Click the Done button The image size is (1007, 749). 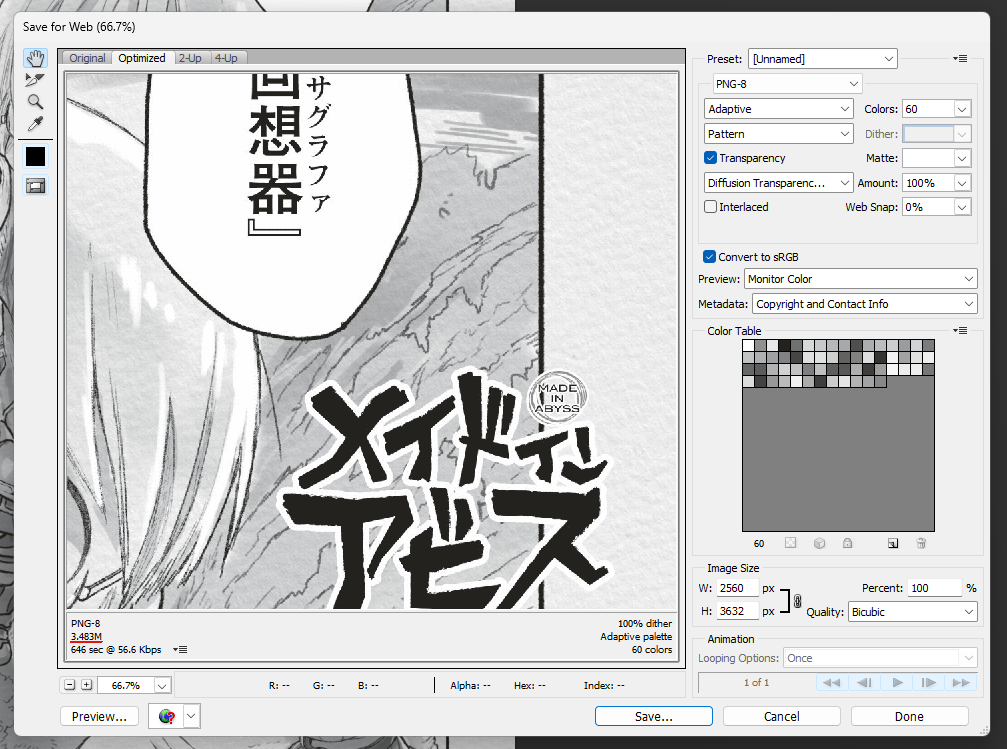pyautogui.click(x=909, y=716)
